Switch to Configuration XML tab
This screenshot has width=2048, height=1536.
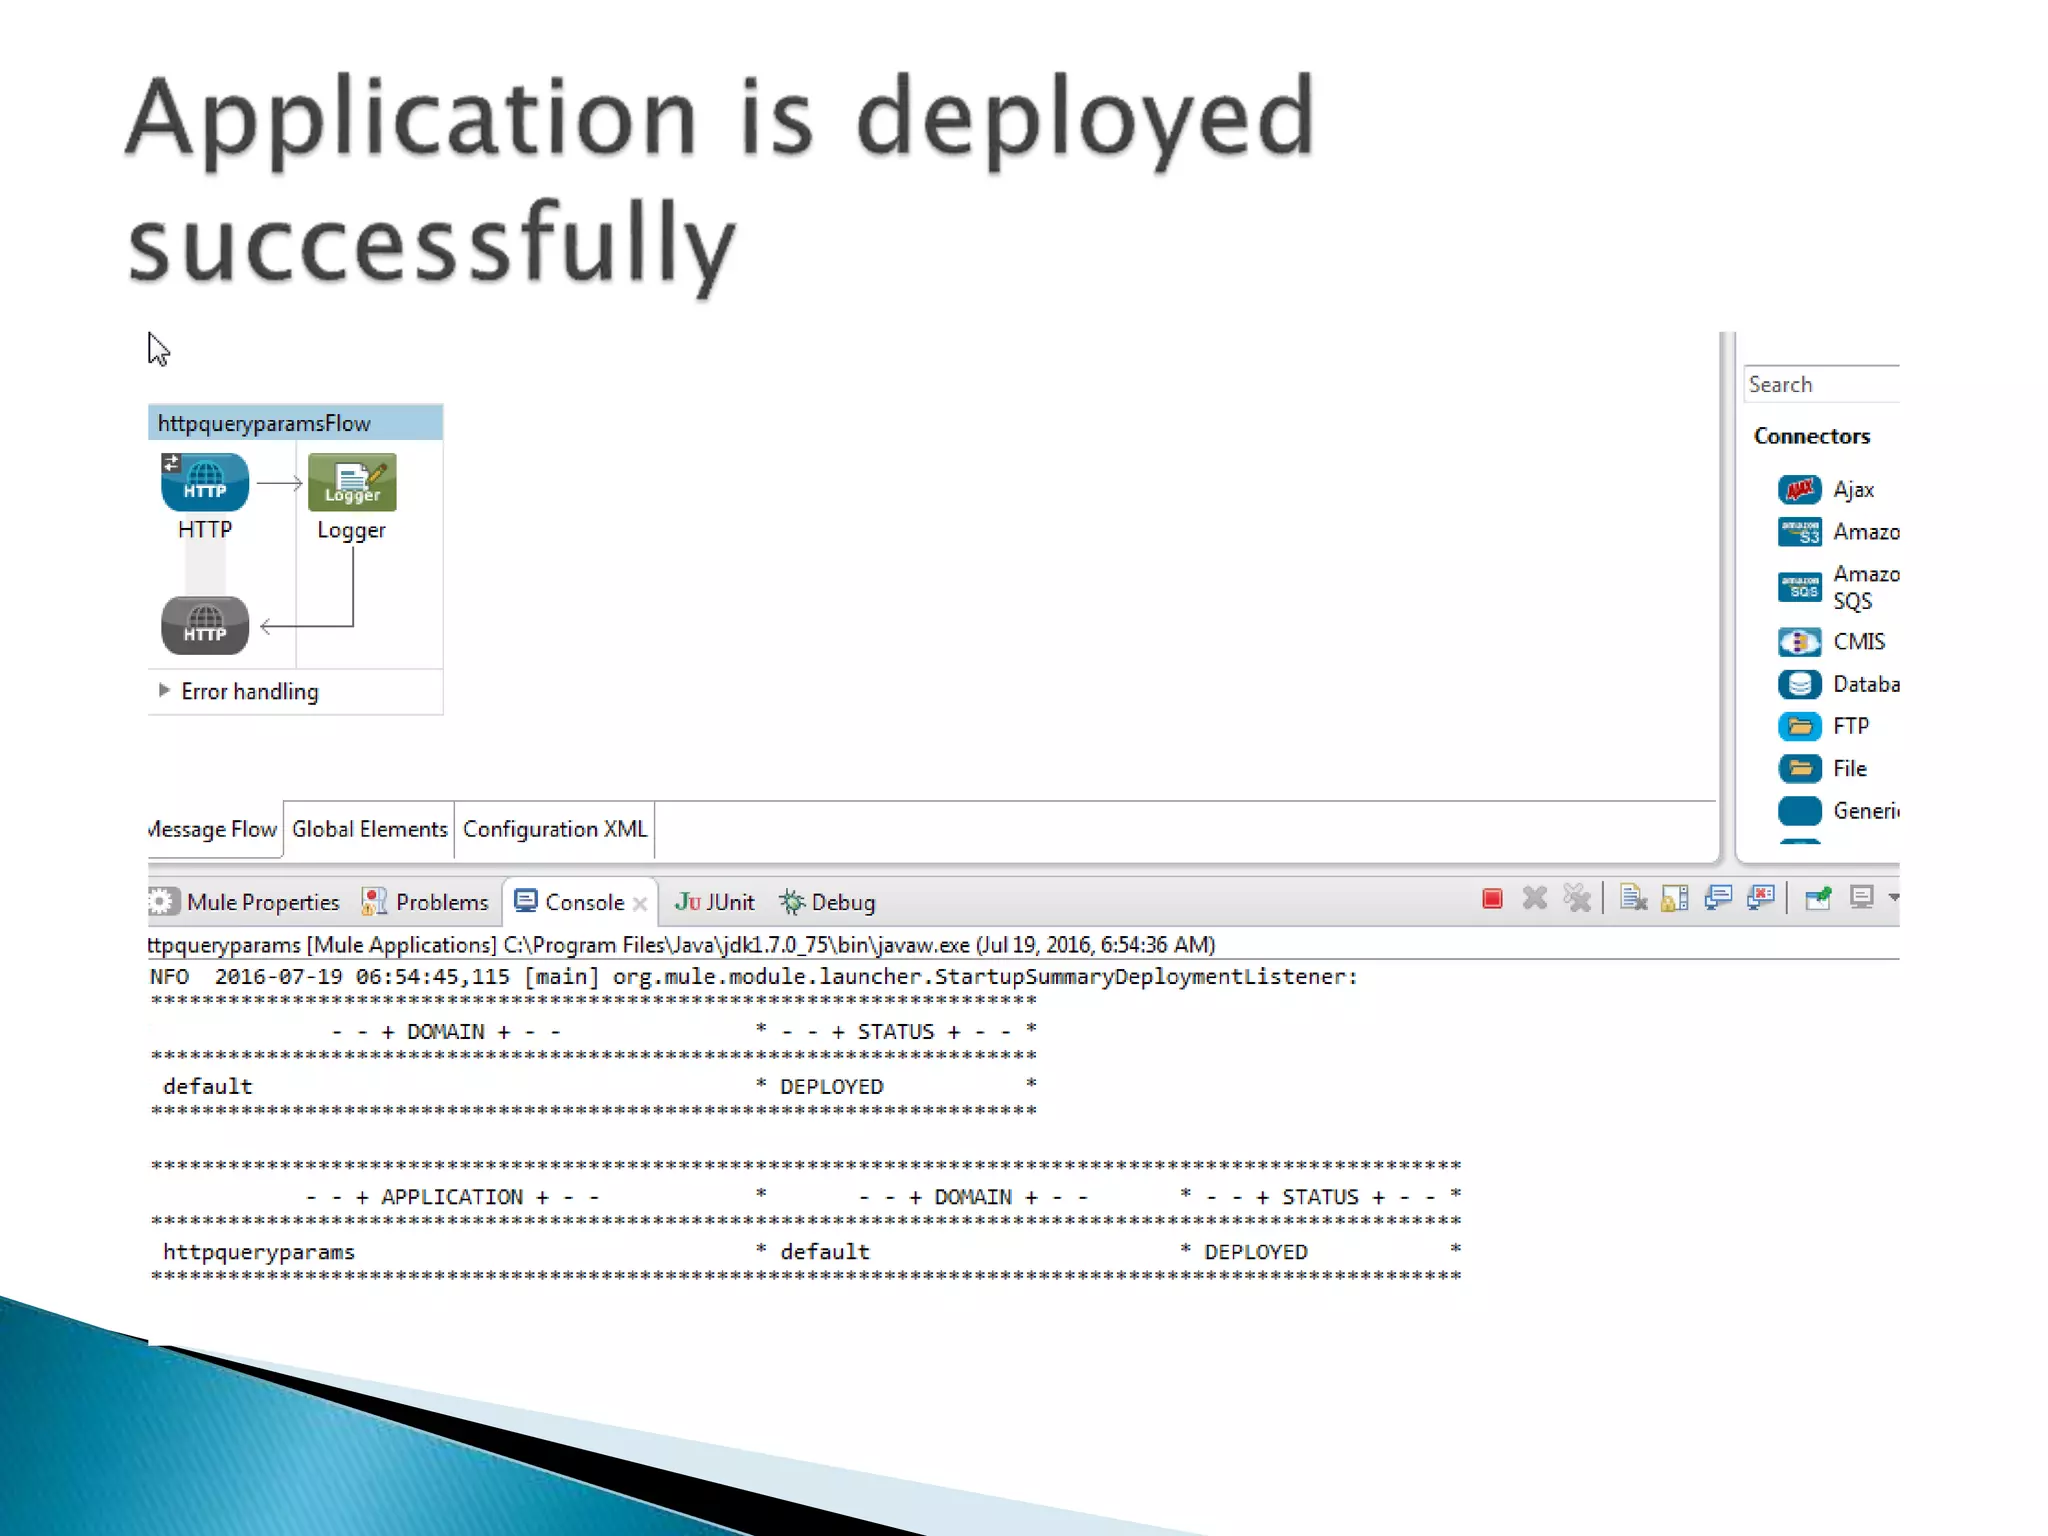pos(554,829)
